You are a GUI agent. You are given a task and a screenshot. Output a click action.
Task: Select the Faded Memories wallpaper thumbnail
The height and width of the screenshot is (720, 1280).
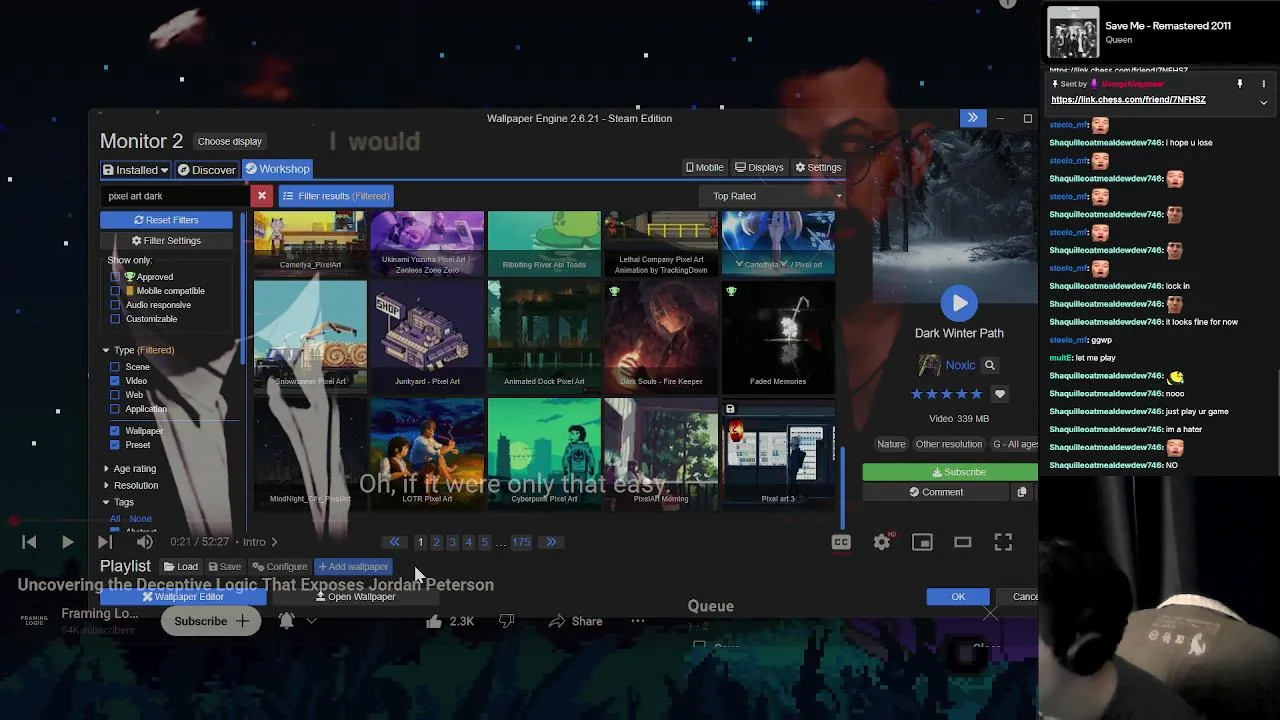[x=778, y=336]
